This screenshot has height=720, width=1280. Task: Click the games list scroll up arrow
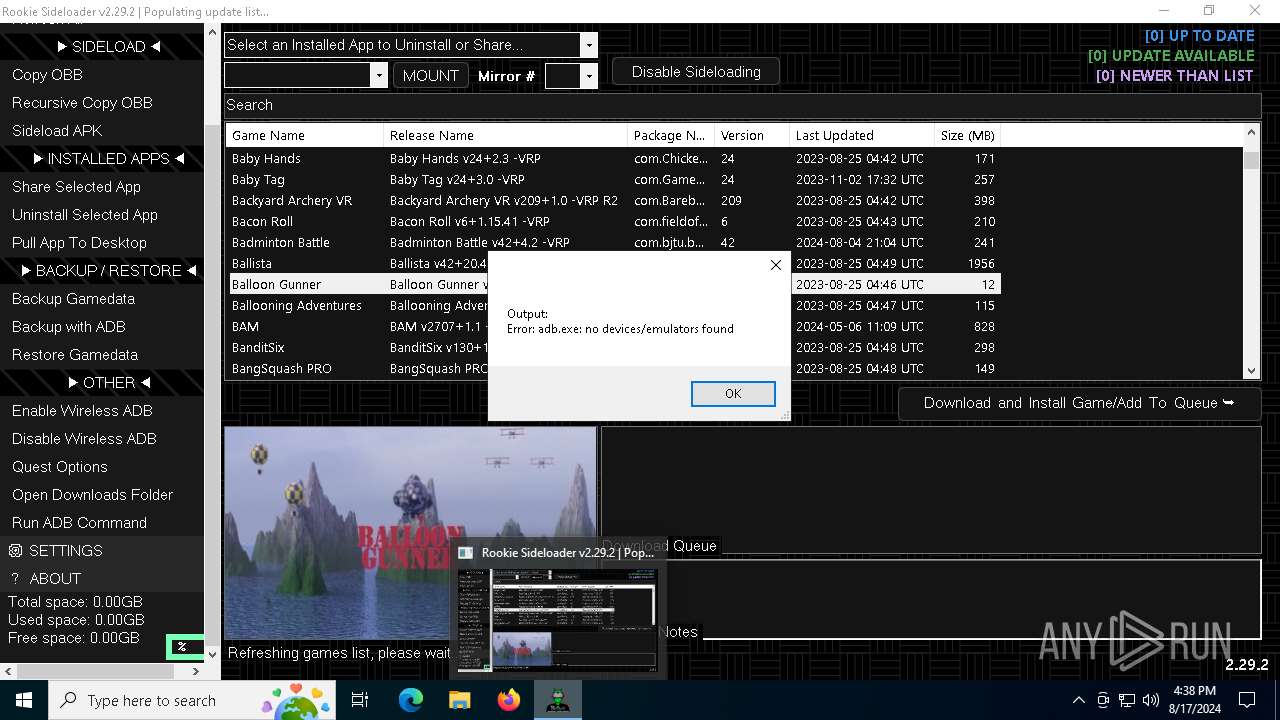coord(1251,133)
